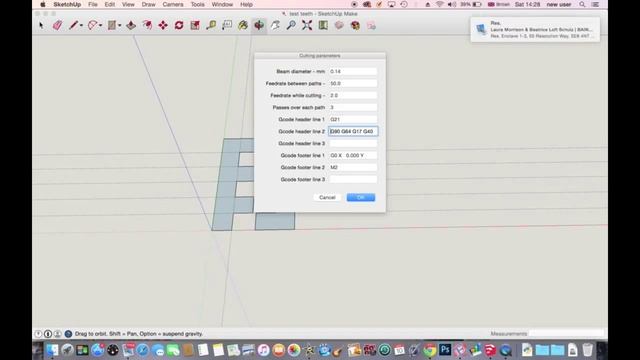
Task: Open Safari from the Dock
Action: pyautogui.click(x=142, y=350)
